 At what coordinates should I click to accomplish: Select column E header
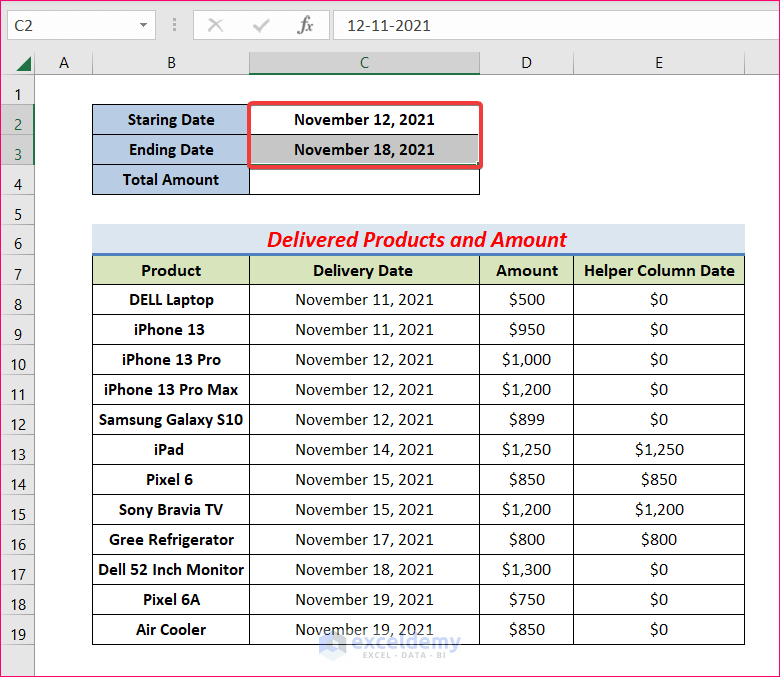point(658,63)
